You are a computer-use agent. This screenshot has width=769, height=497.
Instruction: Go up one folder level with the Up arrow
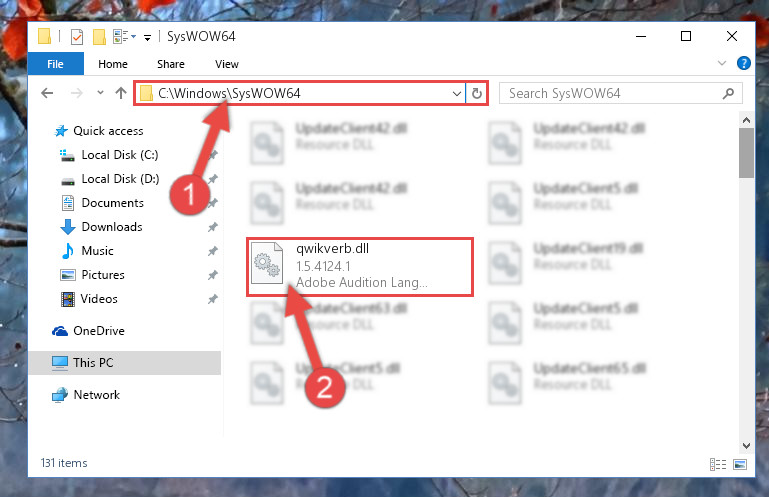121,93
